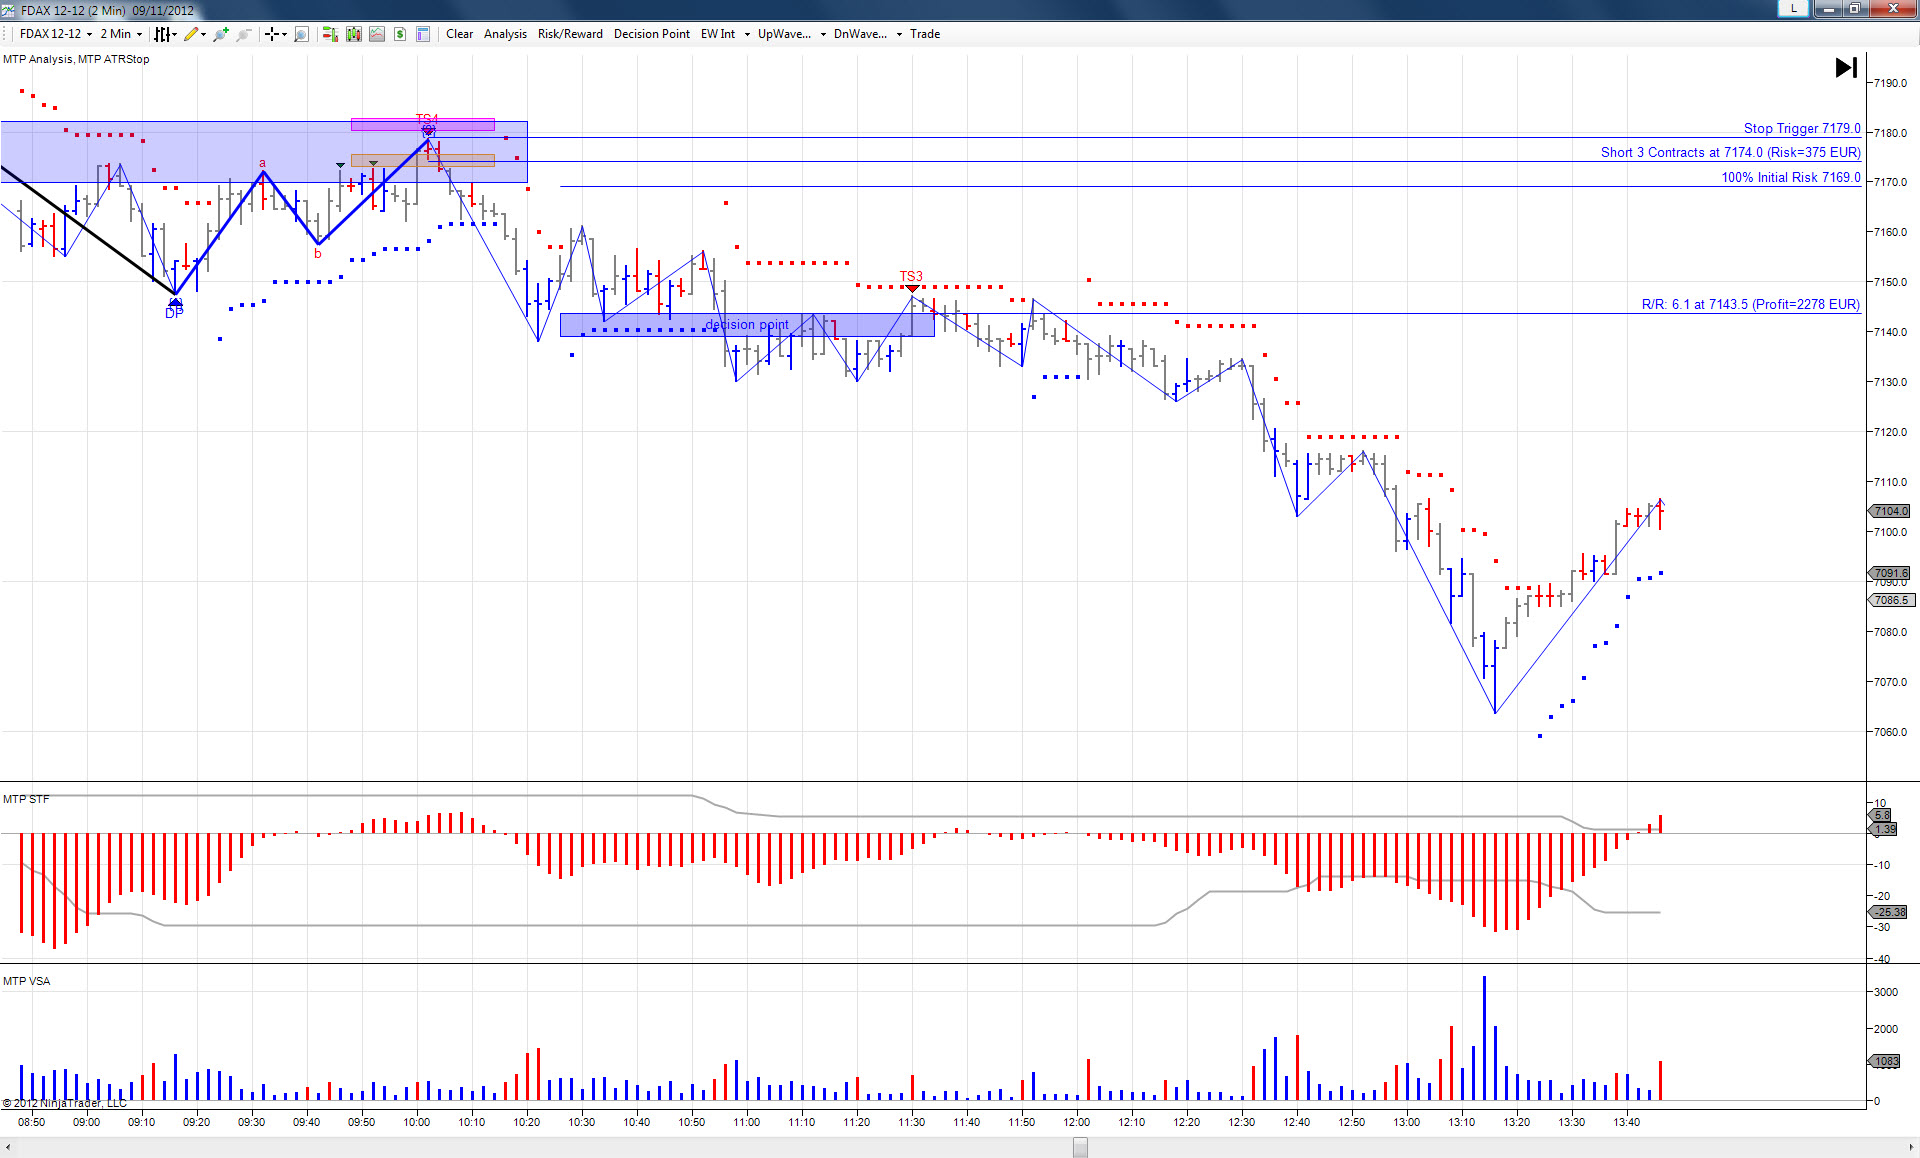The height and width of the screenshot is (1158, 1920).
Task: Open the indicators chart icon
Action: (x=377, y=34)
